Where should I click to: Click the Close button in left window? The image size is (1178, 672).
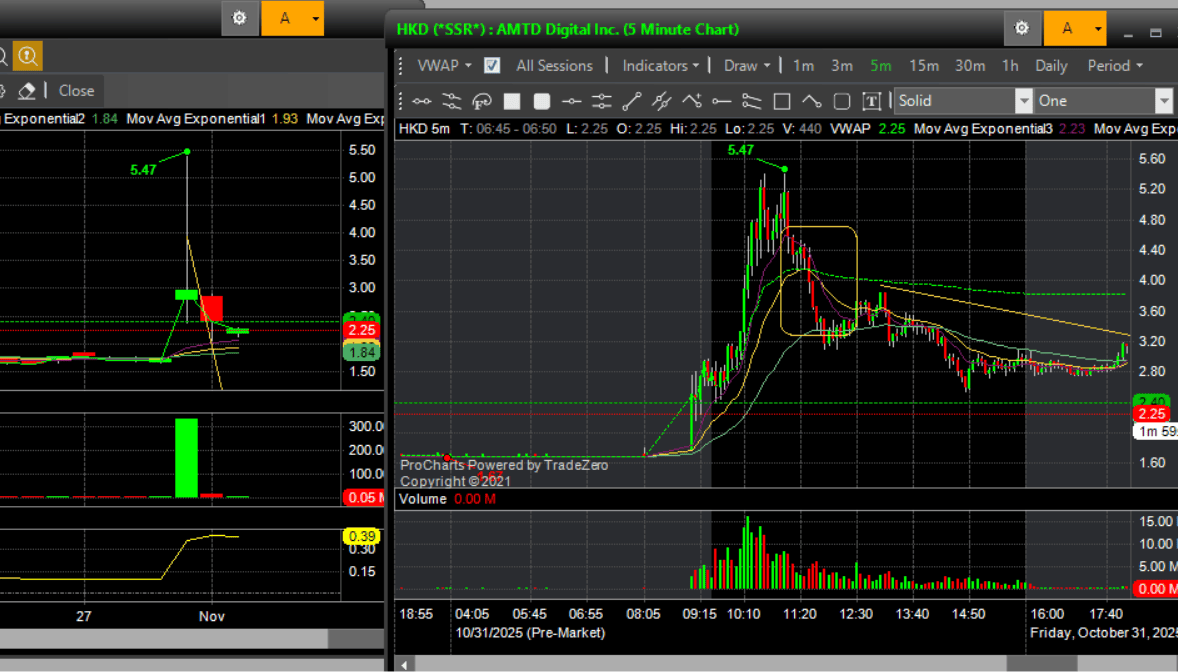(x=77, y=91)
